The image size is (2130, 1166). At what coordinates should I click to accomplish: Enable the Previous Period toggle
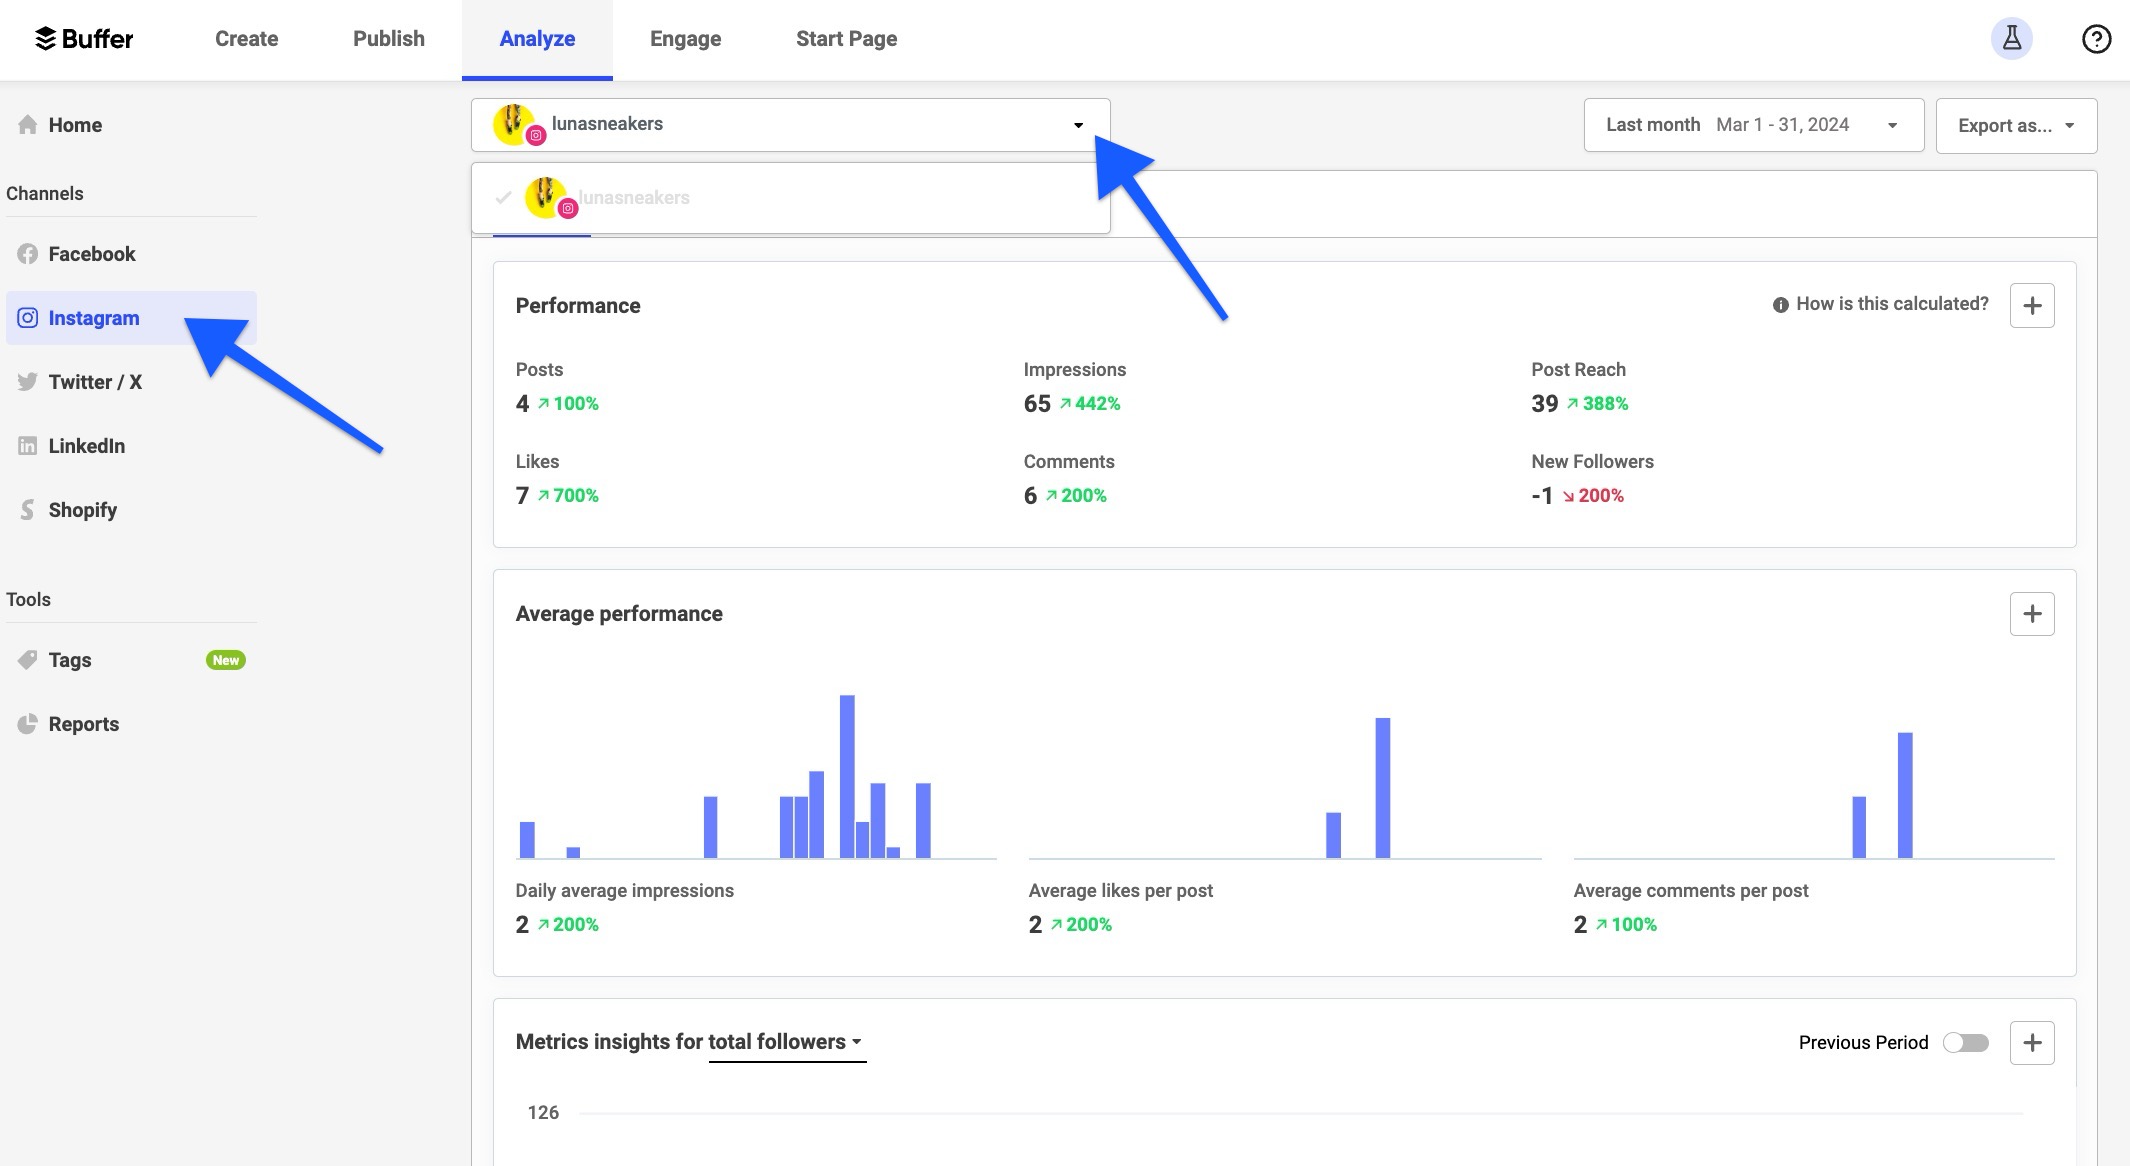tap(1963, 1042)
